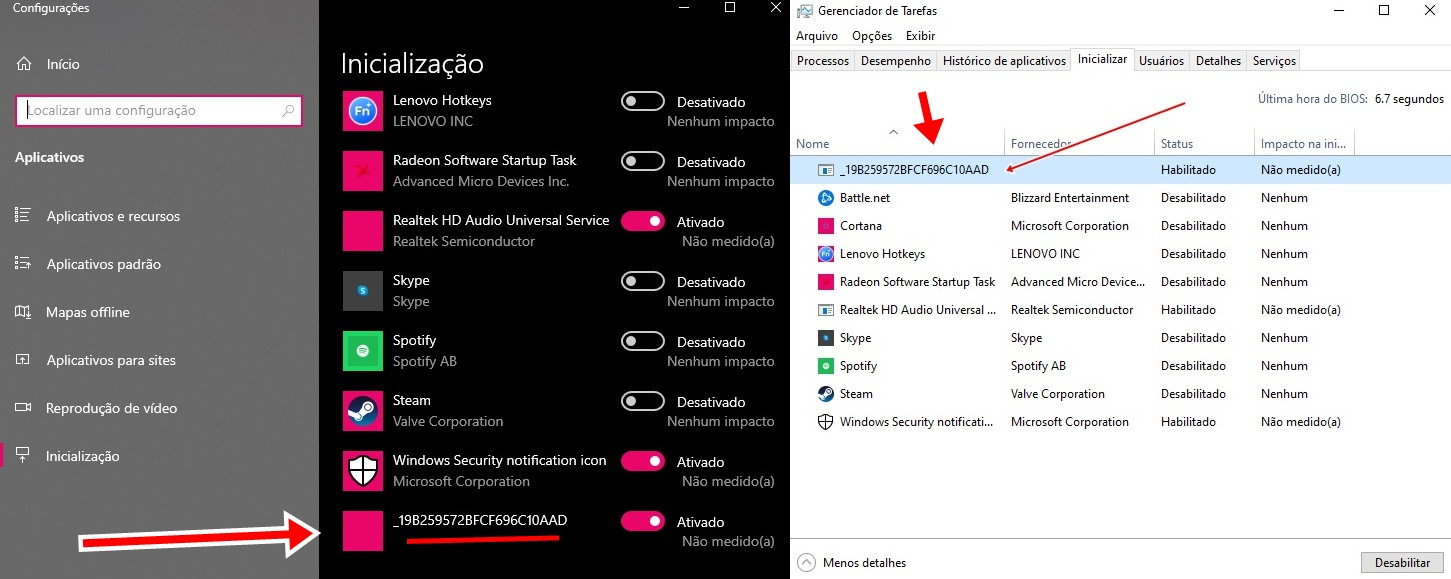Click the search magnifier icon in Settings

click(288, 111)
